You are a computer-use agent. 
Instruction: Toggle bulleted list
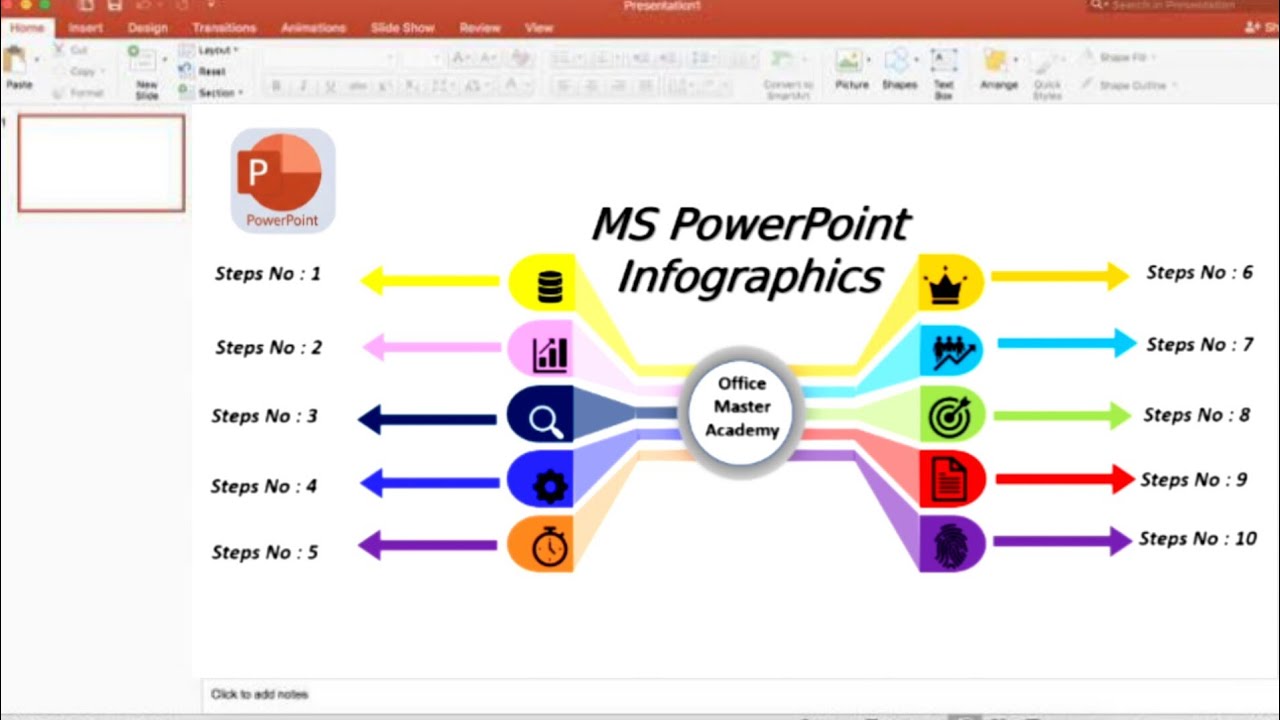(561, 58)
